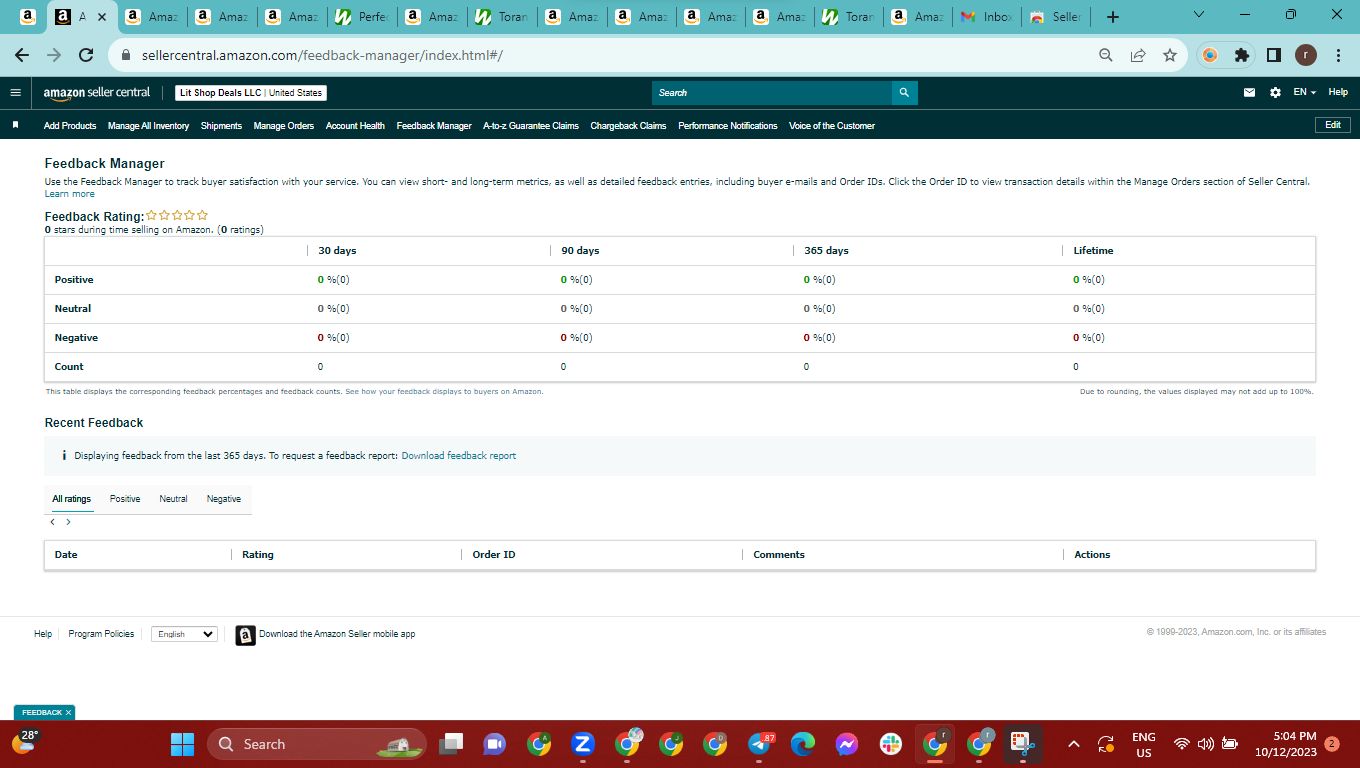Click the share page icon
The image size is (1360, 768).
click(x=1138, y=55)
